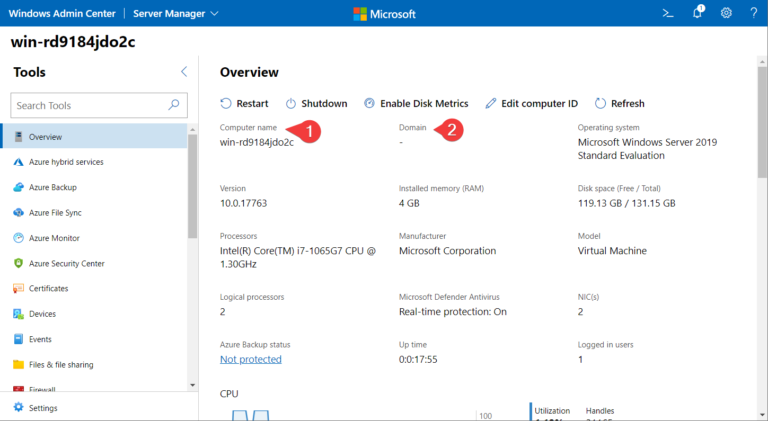Viewport: 768px width, 421px height.
Task: Open the Not protected link
Action: [x=251, y=359]
